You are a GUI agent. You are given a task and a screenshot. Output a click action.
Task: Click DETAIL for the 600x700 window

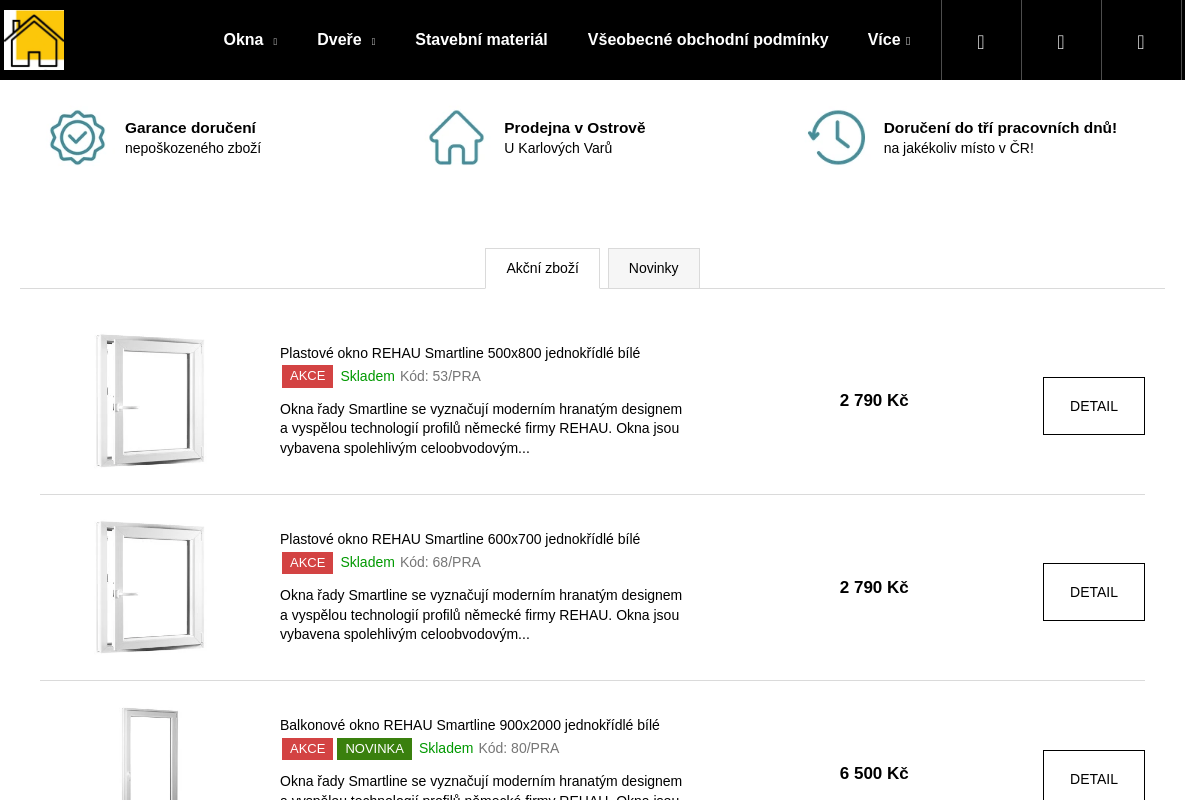point(1093,592)
